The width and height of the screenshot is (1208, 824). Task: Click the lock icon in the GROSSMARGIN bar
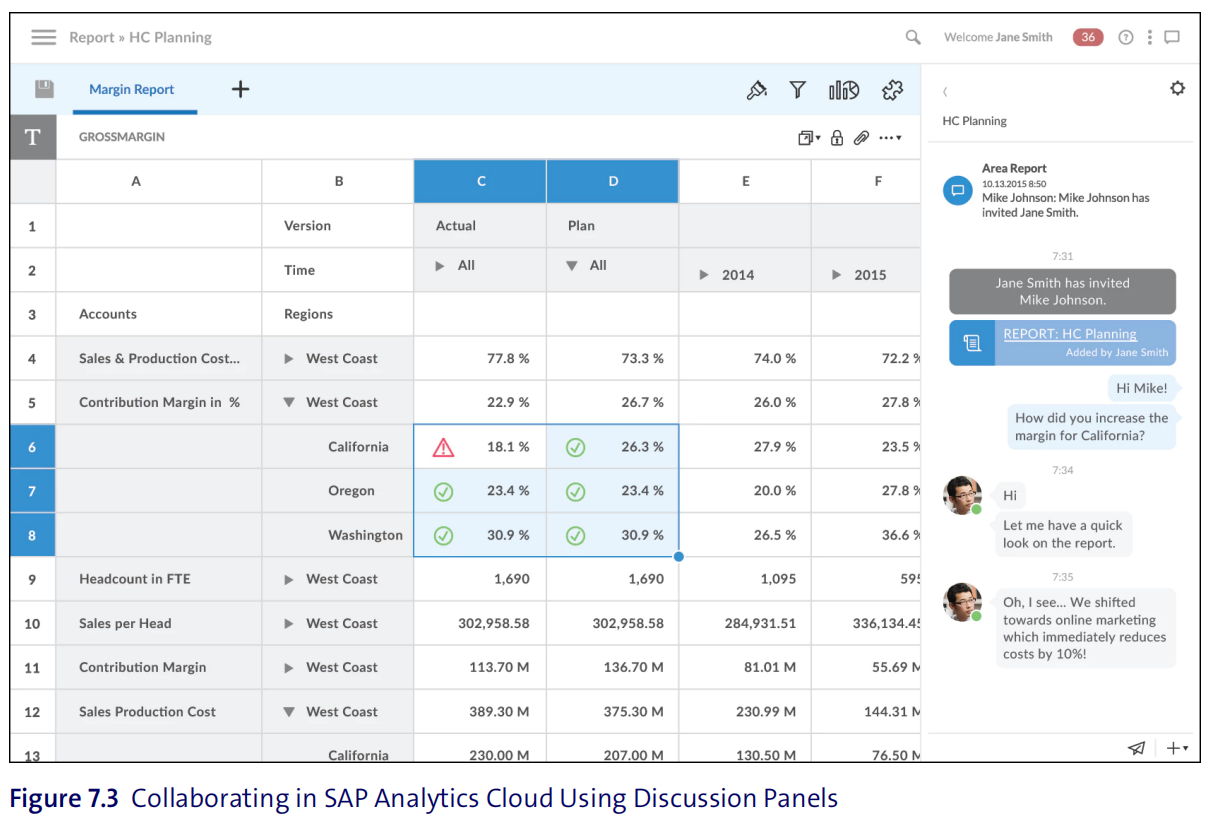tap(837, 138)
